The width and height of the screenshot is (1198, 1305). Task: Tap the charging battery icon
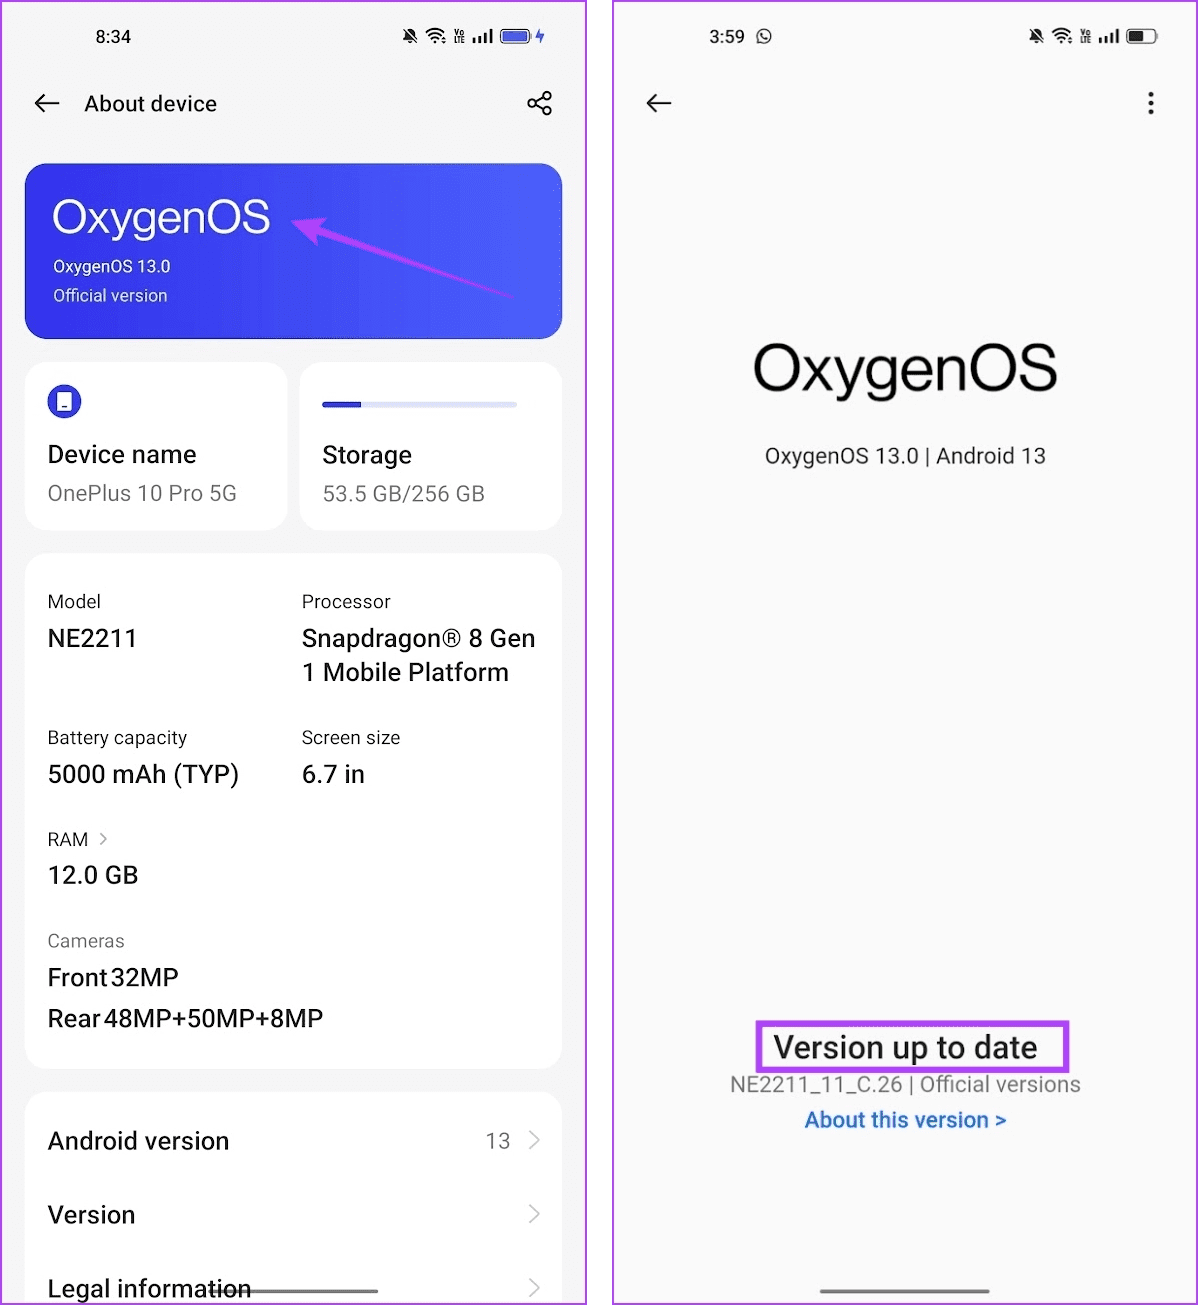[521, 37]
